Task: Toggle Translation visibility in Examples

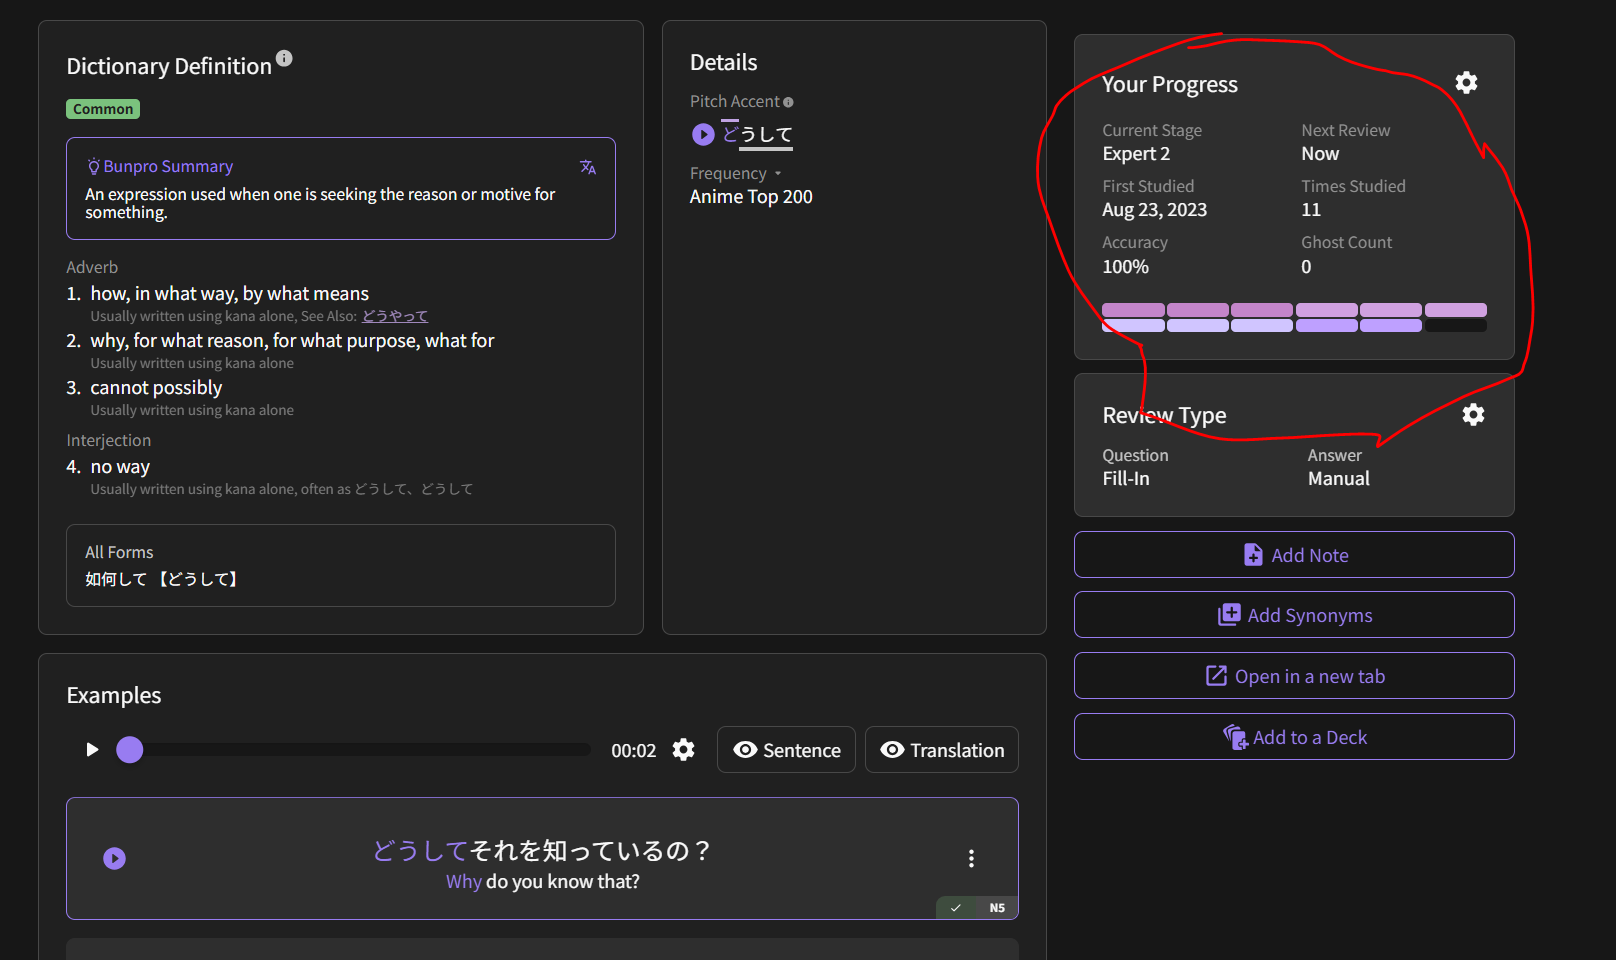Action: coord(941,750)
